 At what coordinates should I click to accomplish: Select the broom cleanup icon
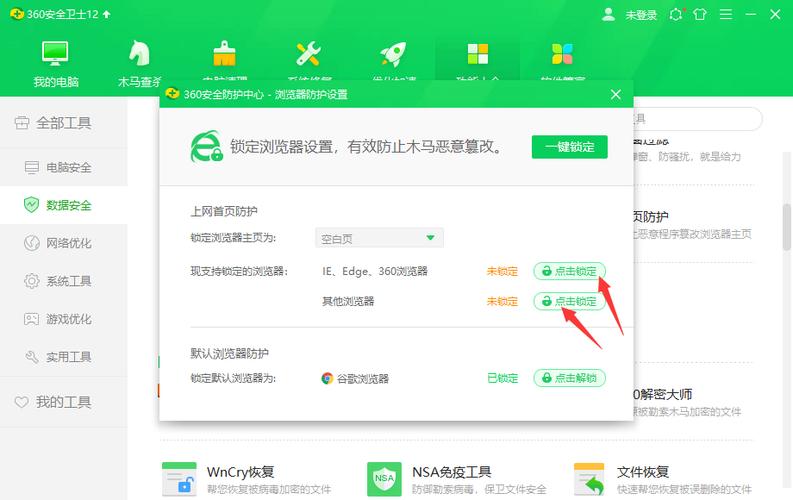(224, 54)
